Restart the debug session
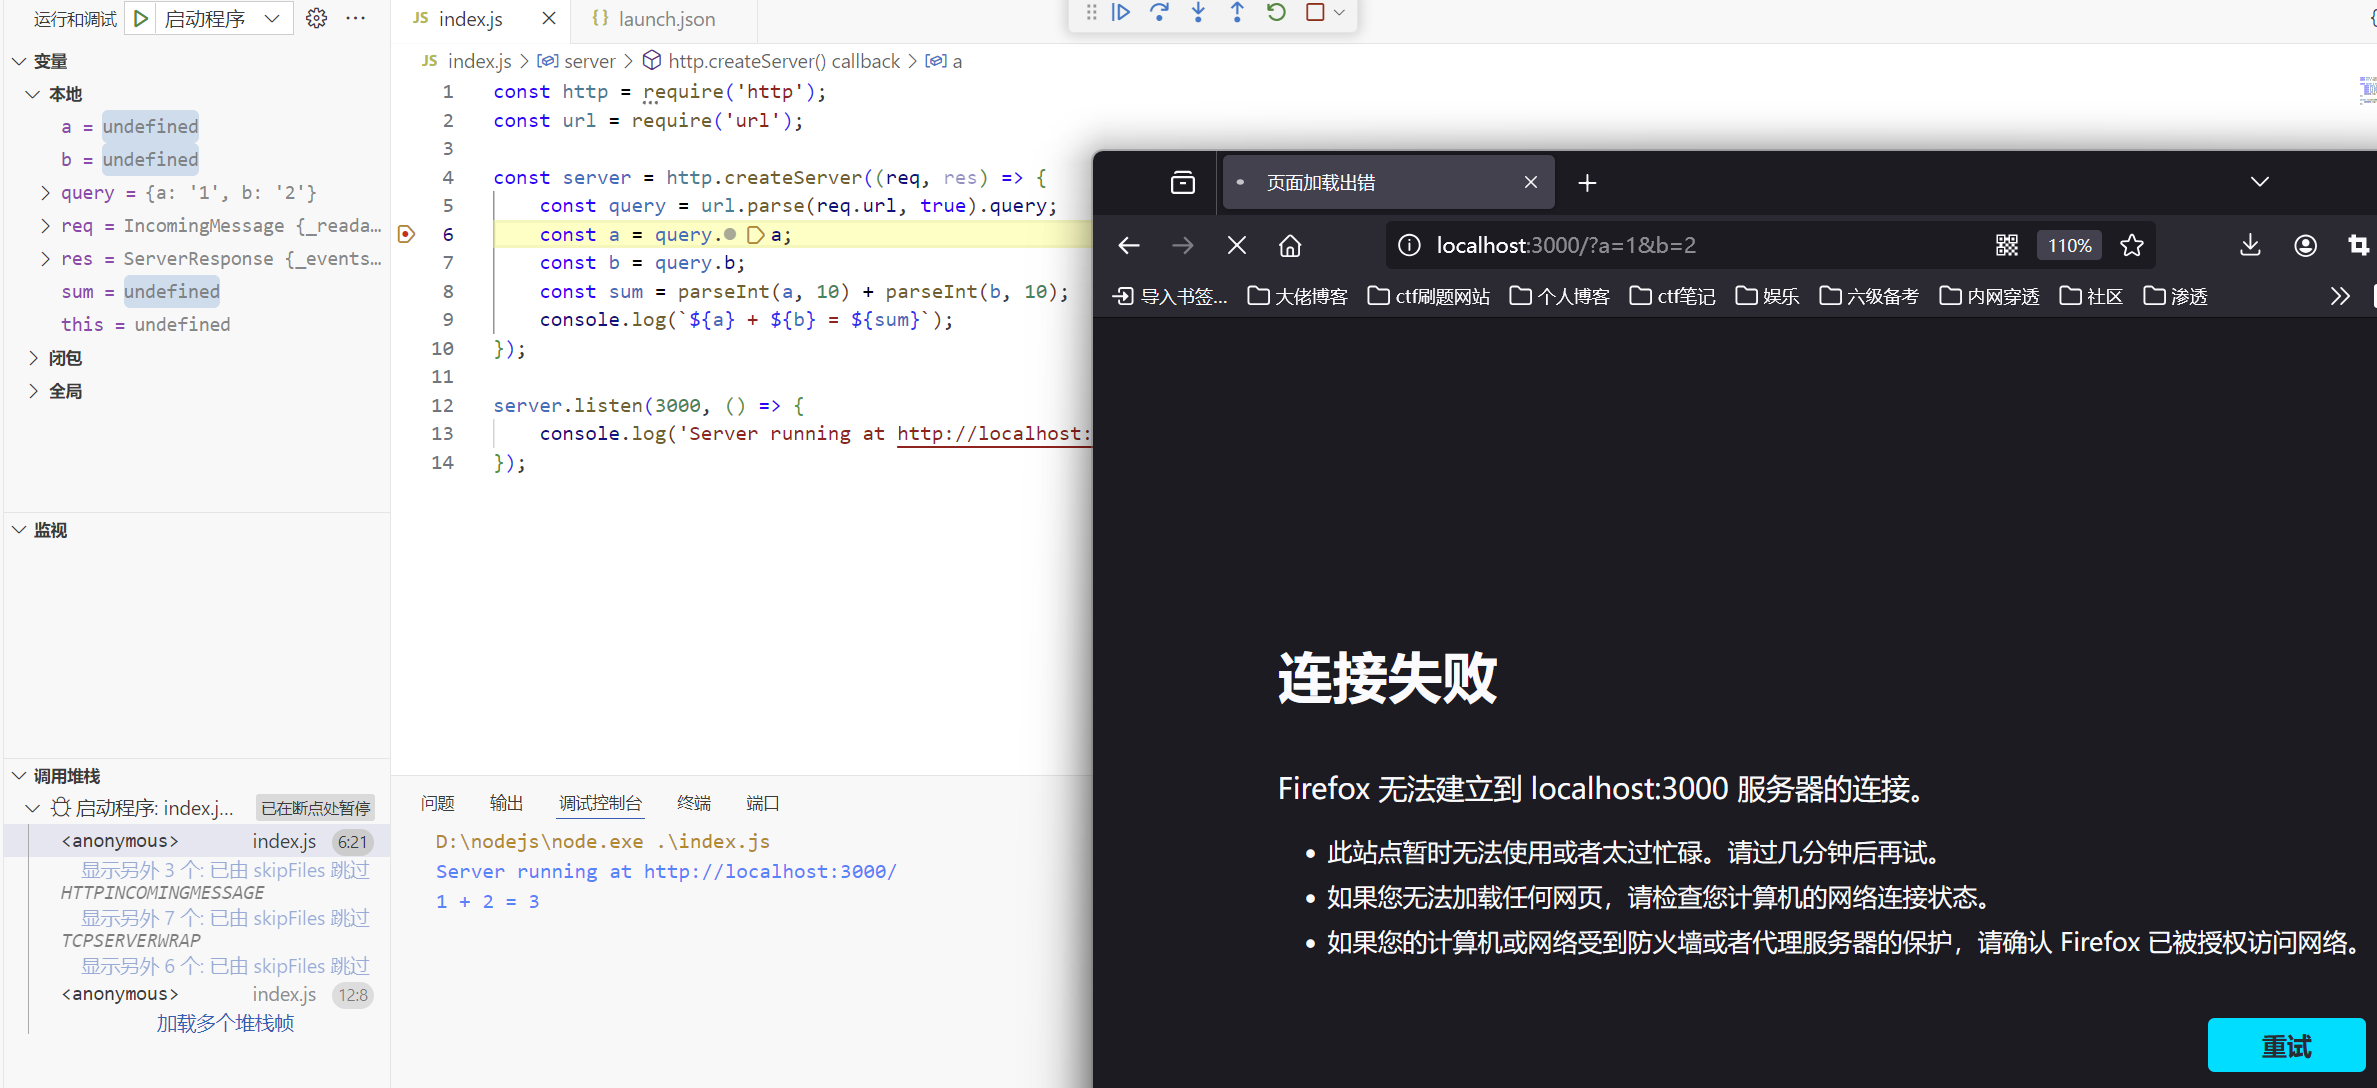This screenshot has width=2377, height=1088. pyautogui.click(x=1276, y=13)
